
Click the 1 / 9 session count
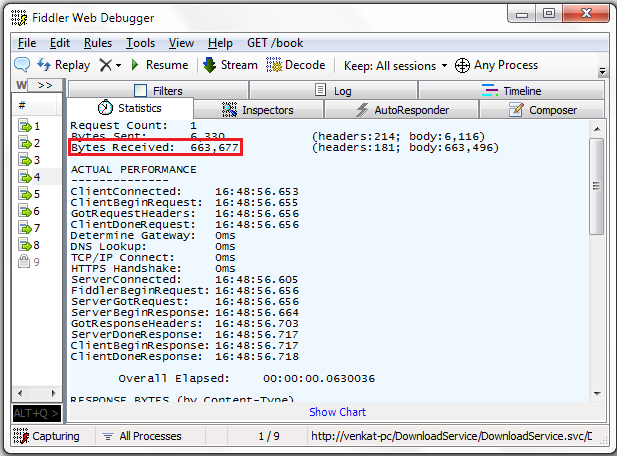pyautogui.click(x=269, y=436)
